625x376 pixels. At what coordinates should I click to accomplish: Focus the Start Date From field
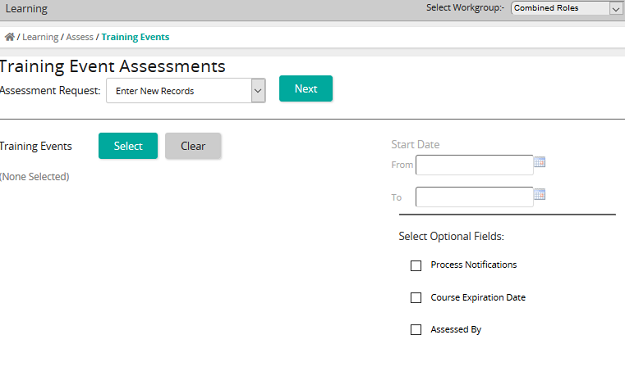point(474,165)
